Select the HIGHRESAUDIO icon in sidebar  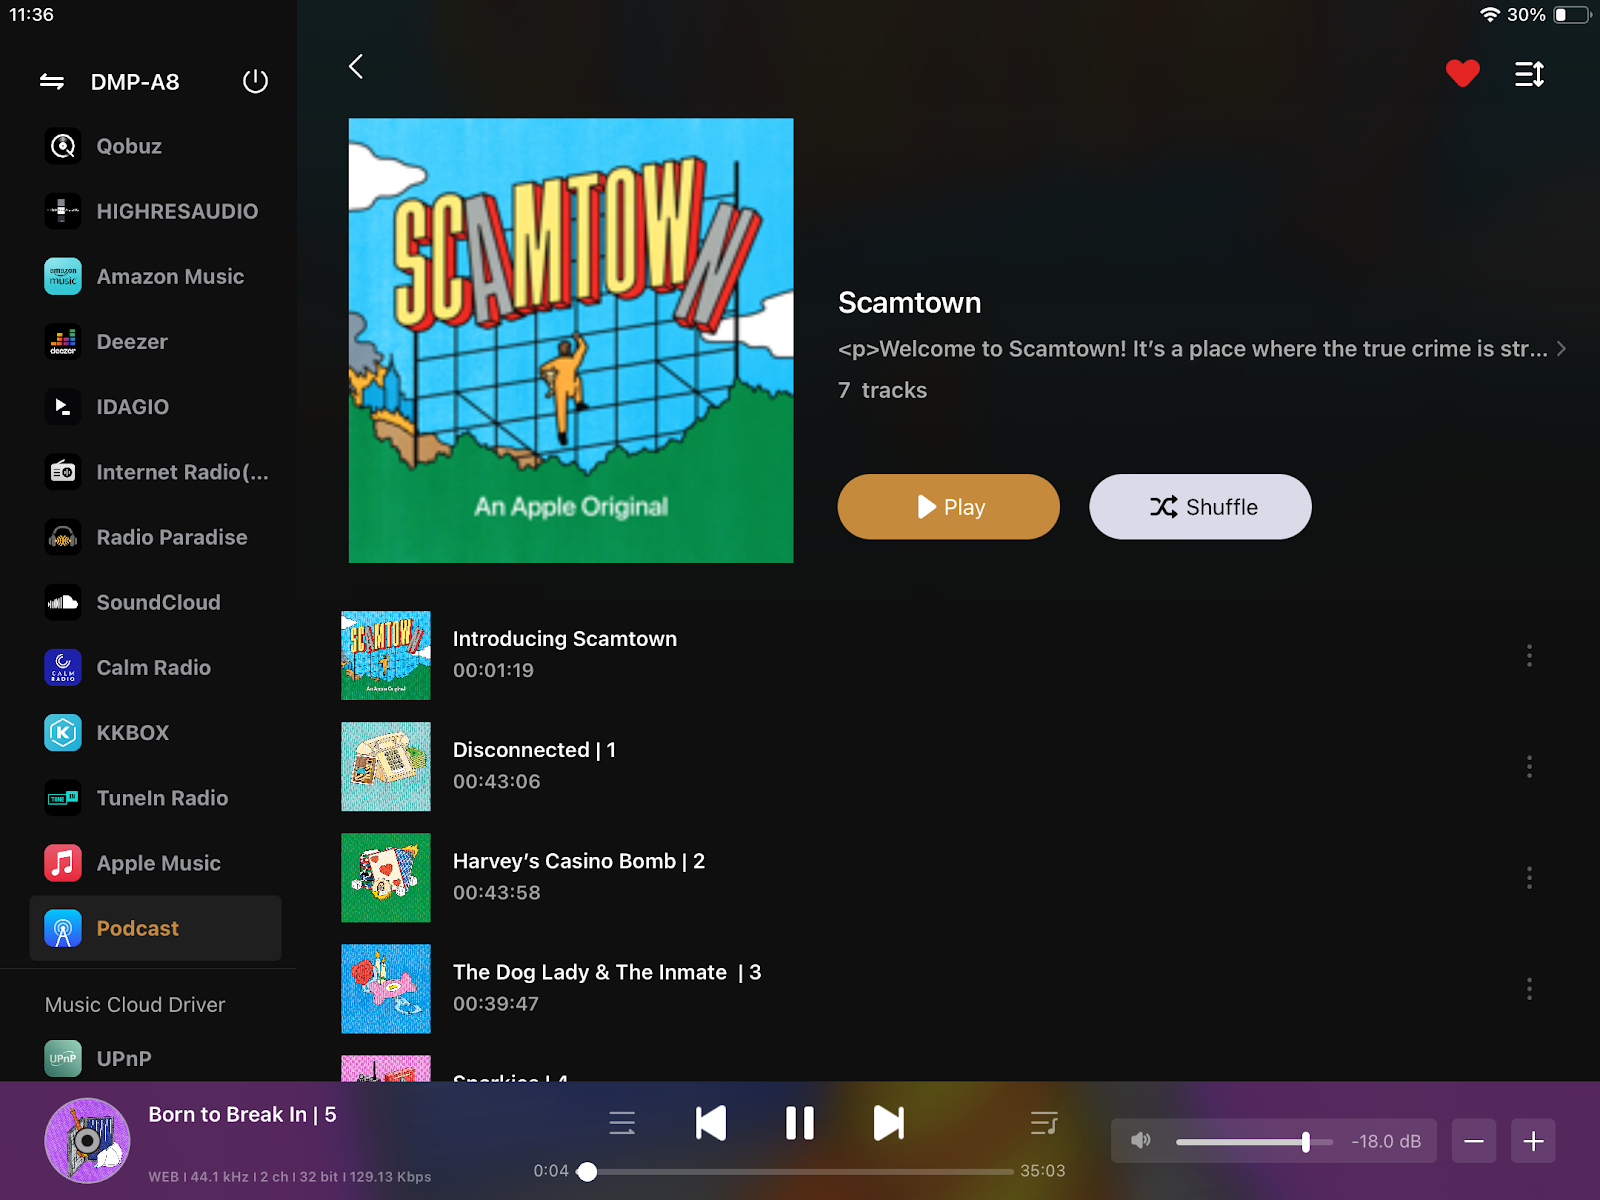pyautogui.click(x=63, y=211)
